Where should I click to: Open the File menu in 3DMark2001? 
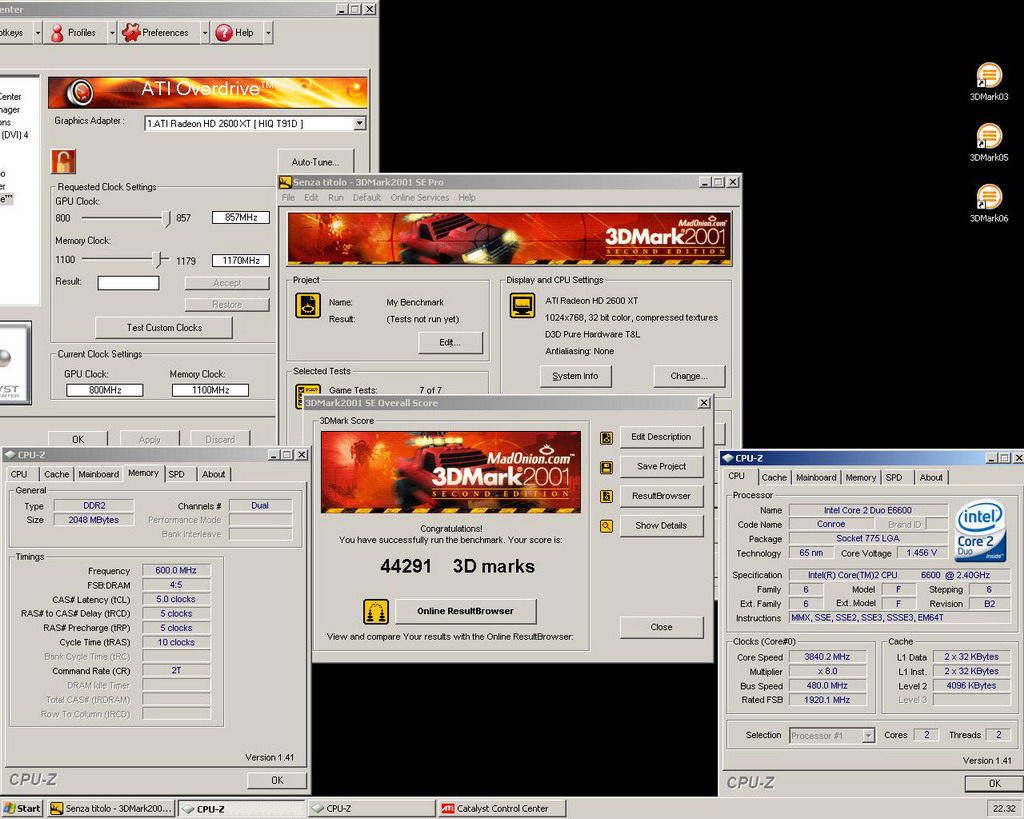click(288, 197)
